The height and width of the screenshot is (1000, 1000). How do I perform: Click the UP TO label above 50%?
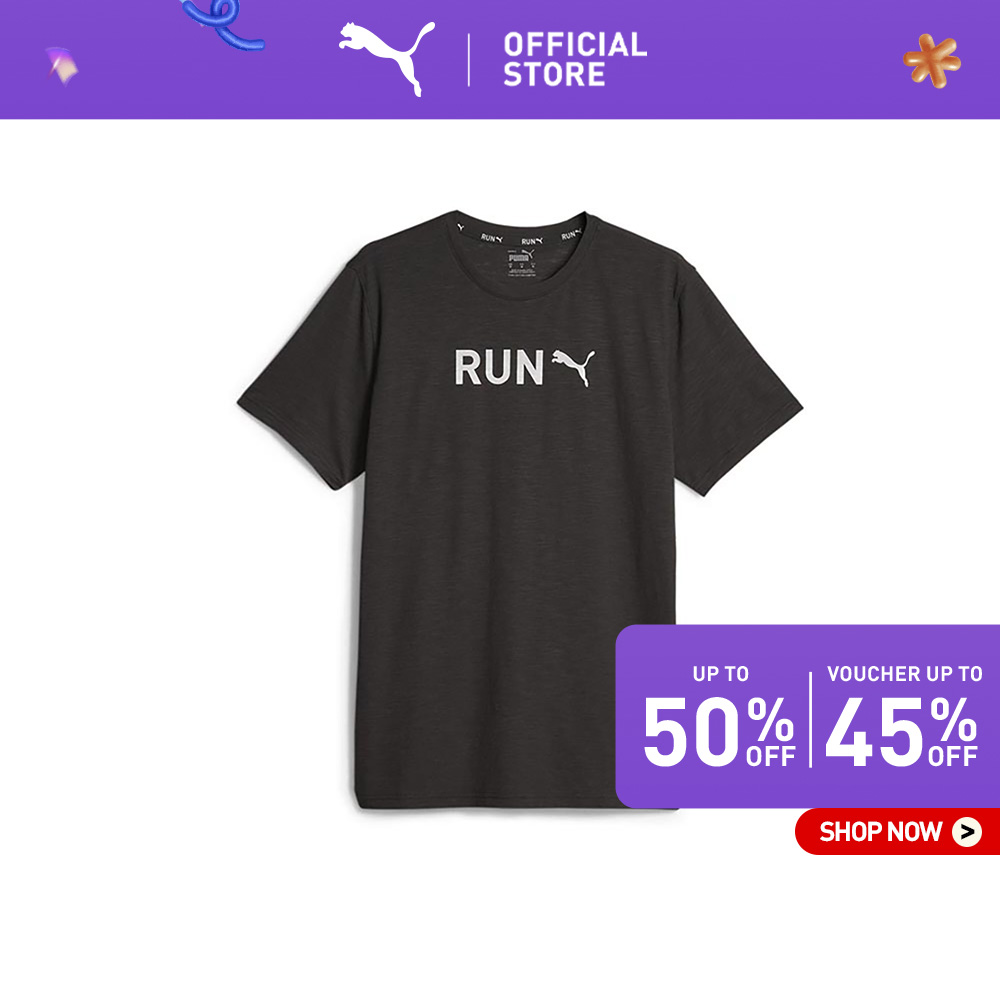(x=721, y=673)
